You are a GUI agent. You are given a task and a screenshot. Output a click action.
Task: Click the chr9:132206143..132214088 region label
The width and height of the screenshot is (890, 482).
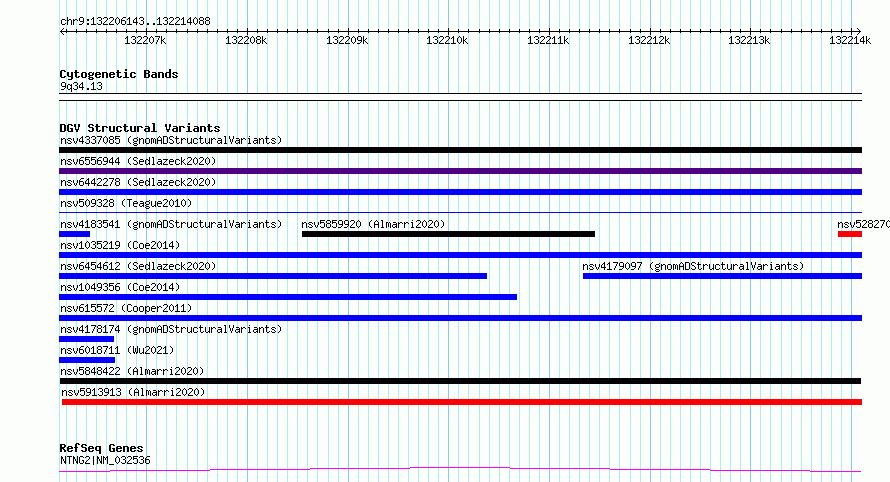tap(135, 21)
